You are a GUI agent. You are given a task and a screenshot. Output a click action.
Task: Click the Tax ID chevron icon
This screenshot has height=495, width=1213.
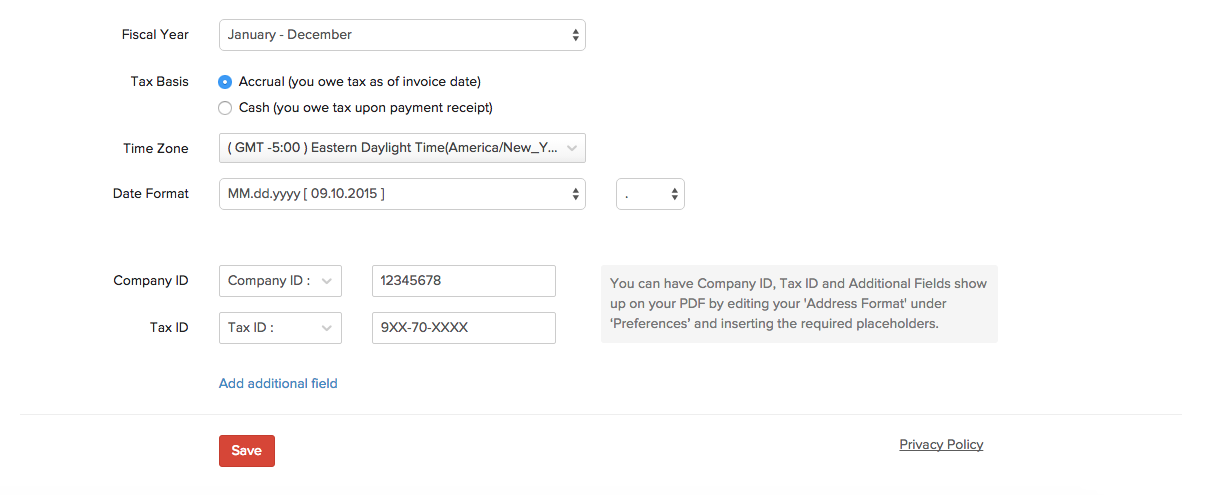tap(327, 328)
